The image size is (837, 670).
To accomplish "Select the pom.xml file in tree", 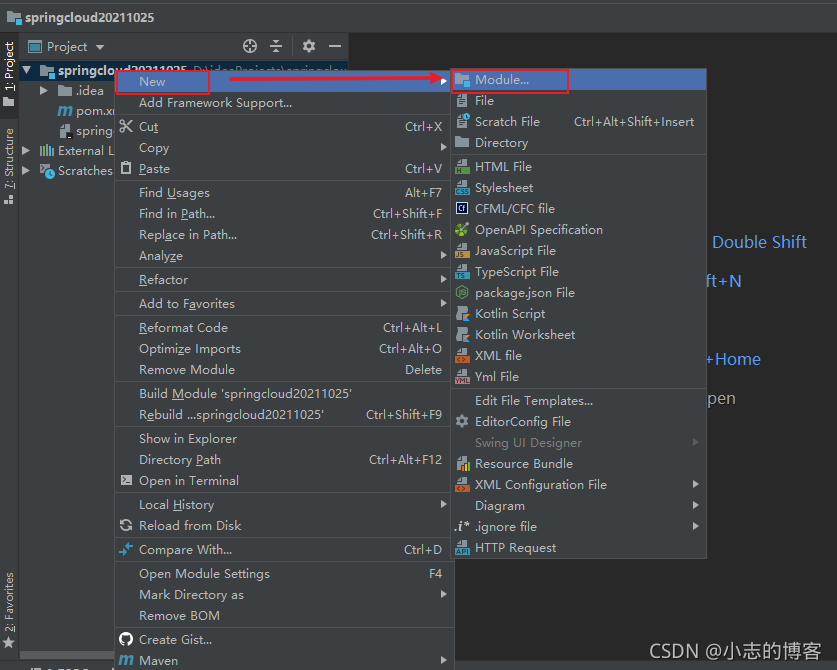I will (85, 111).
